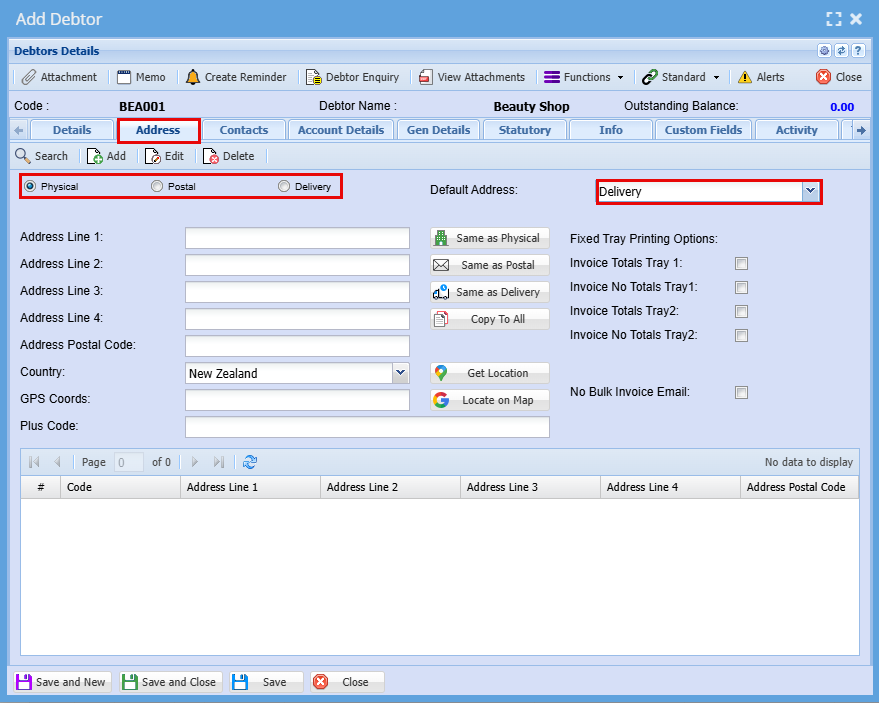Select the Delivery radio button
Image resolution: width=879 pixels, height=703 pixels.
[x=284, y=186]
